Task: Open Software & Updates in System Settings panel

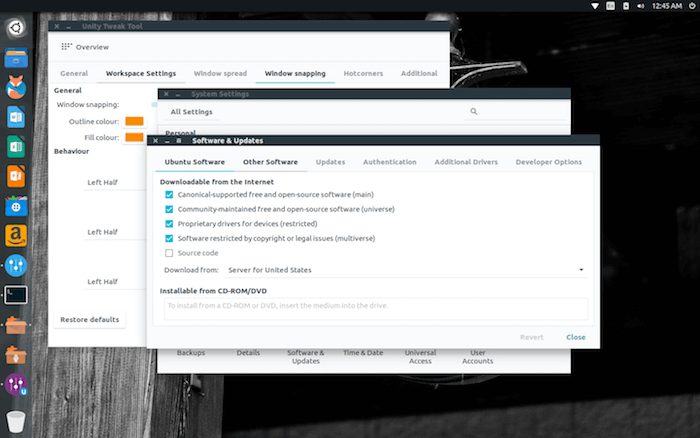Action: click(x=306, y=357)
